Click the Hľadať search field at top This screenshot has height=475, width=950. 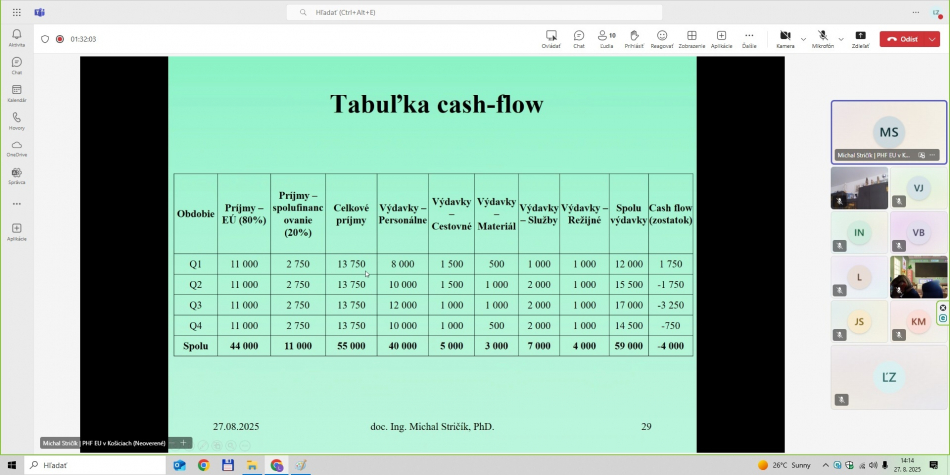click(475, 12)
